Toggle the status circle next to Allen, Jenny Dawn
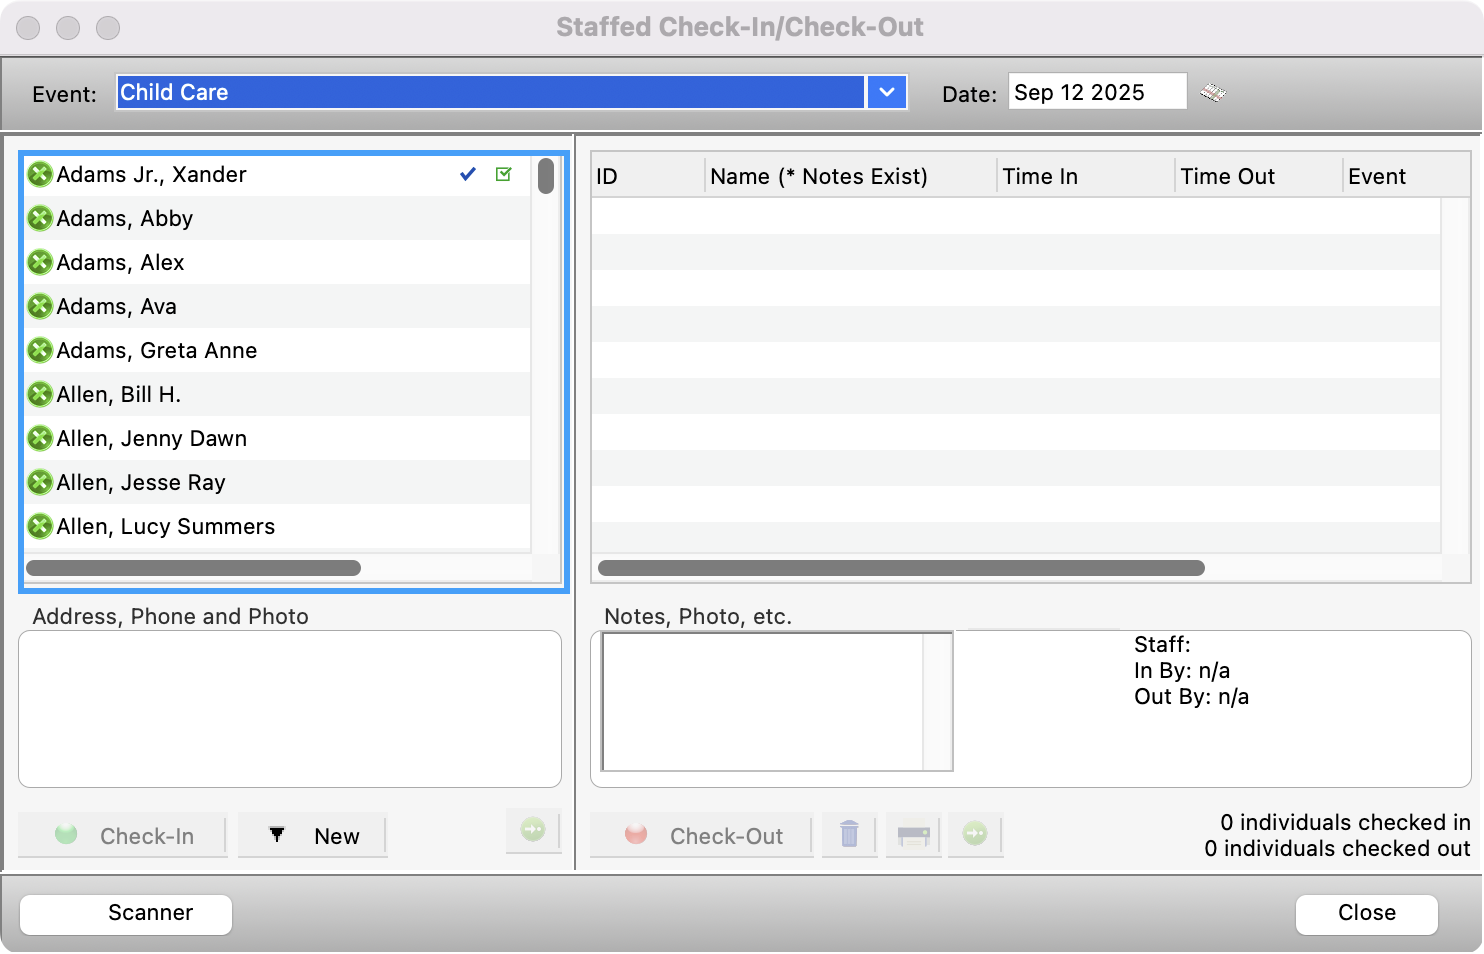 point(39,438)
